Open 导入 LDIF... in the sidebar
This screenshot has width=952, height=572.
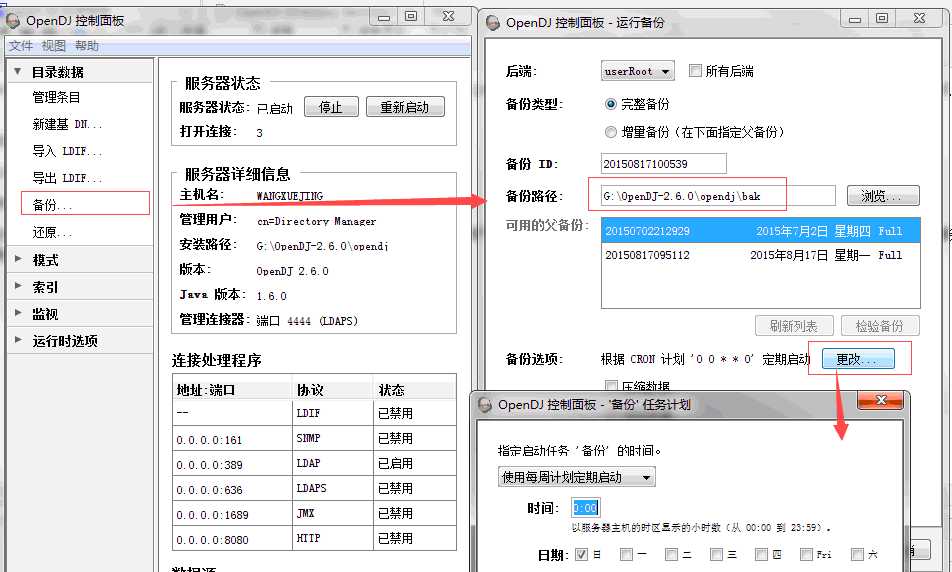(x=67, y=151)
